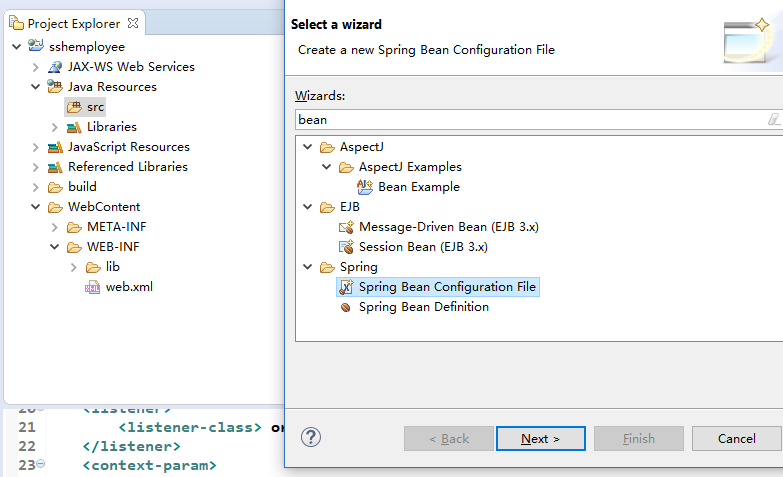This screenshot has height=477, width=783.
Task: Close the Project Explorer tab
Action: pos(135,23)
